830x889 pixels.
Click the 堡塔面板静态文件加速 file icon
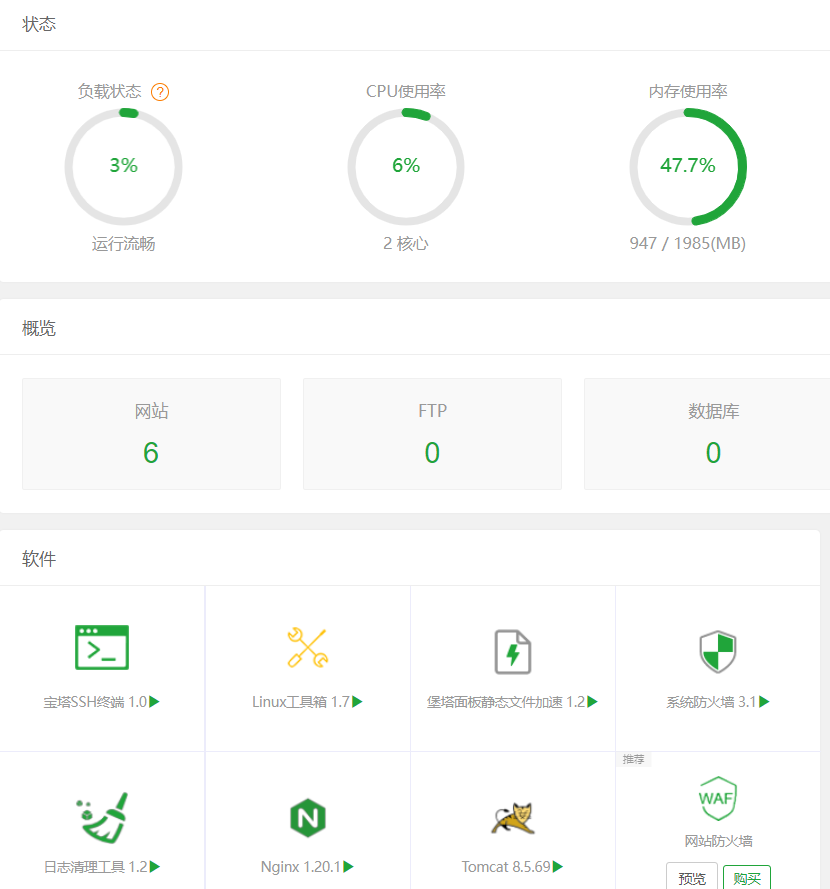tap(513, 651)
